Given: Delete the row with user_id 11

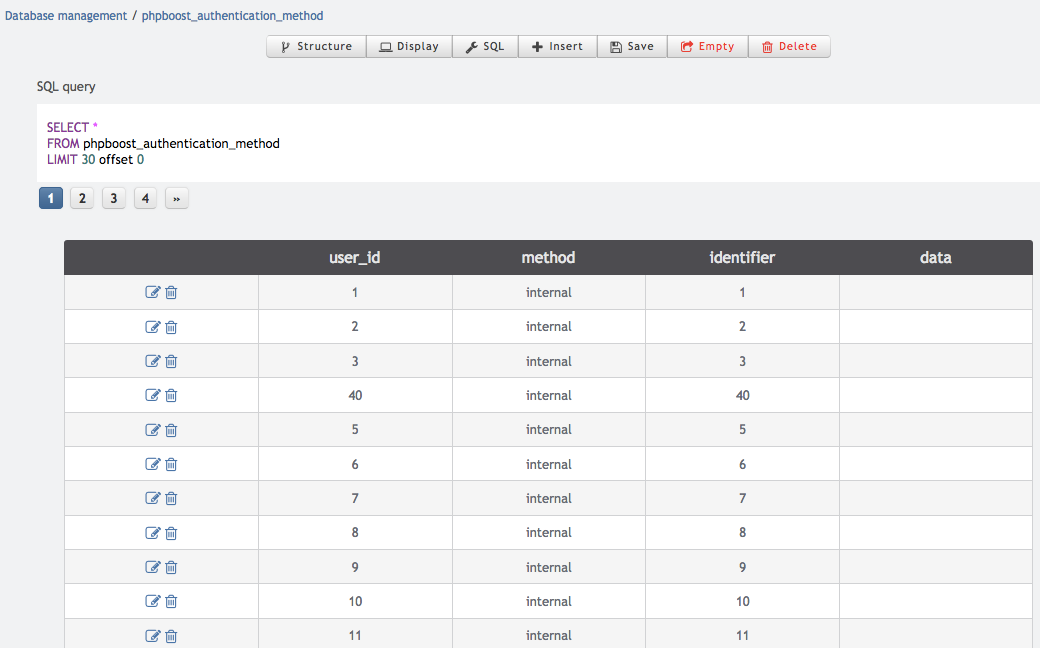Looking at the screenshot, I should pyautogui.click(x=171, y=636).
